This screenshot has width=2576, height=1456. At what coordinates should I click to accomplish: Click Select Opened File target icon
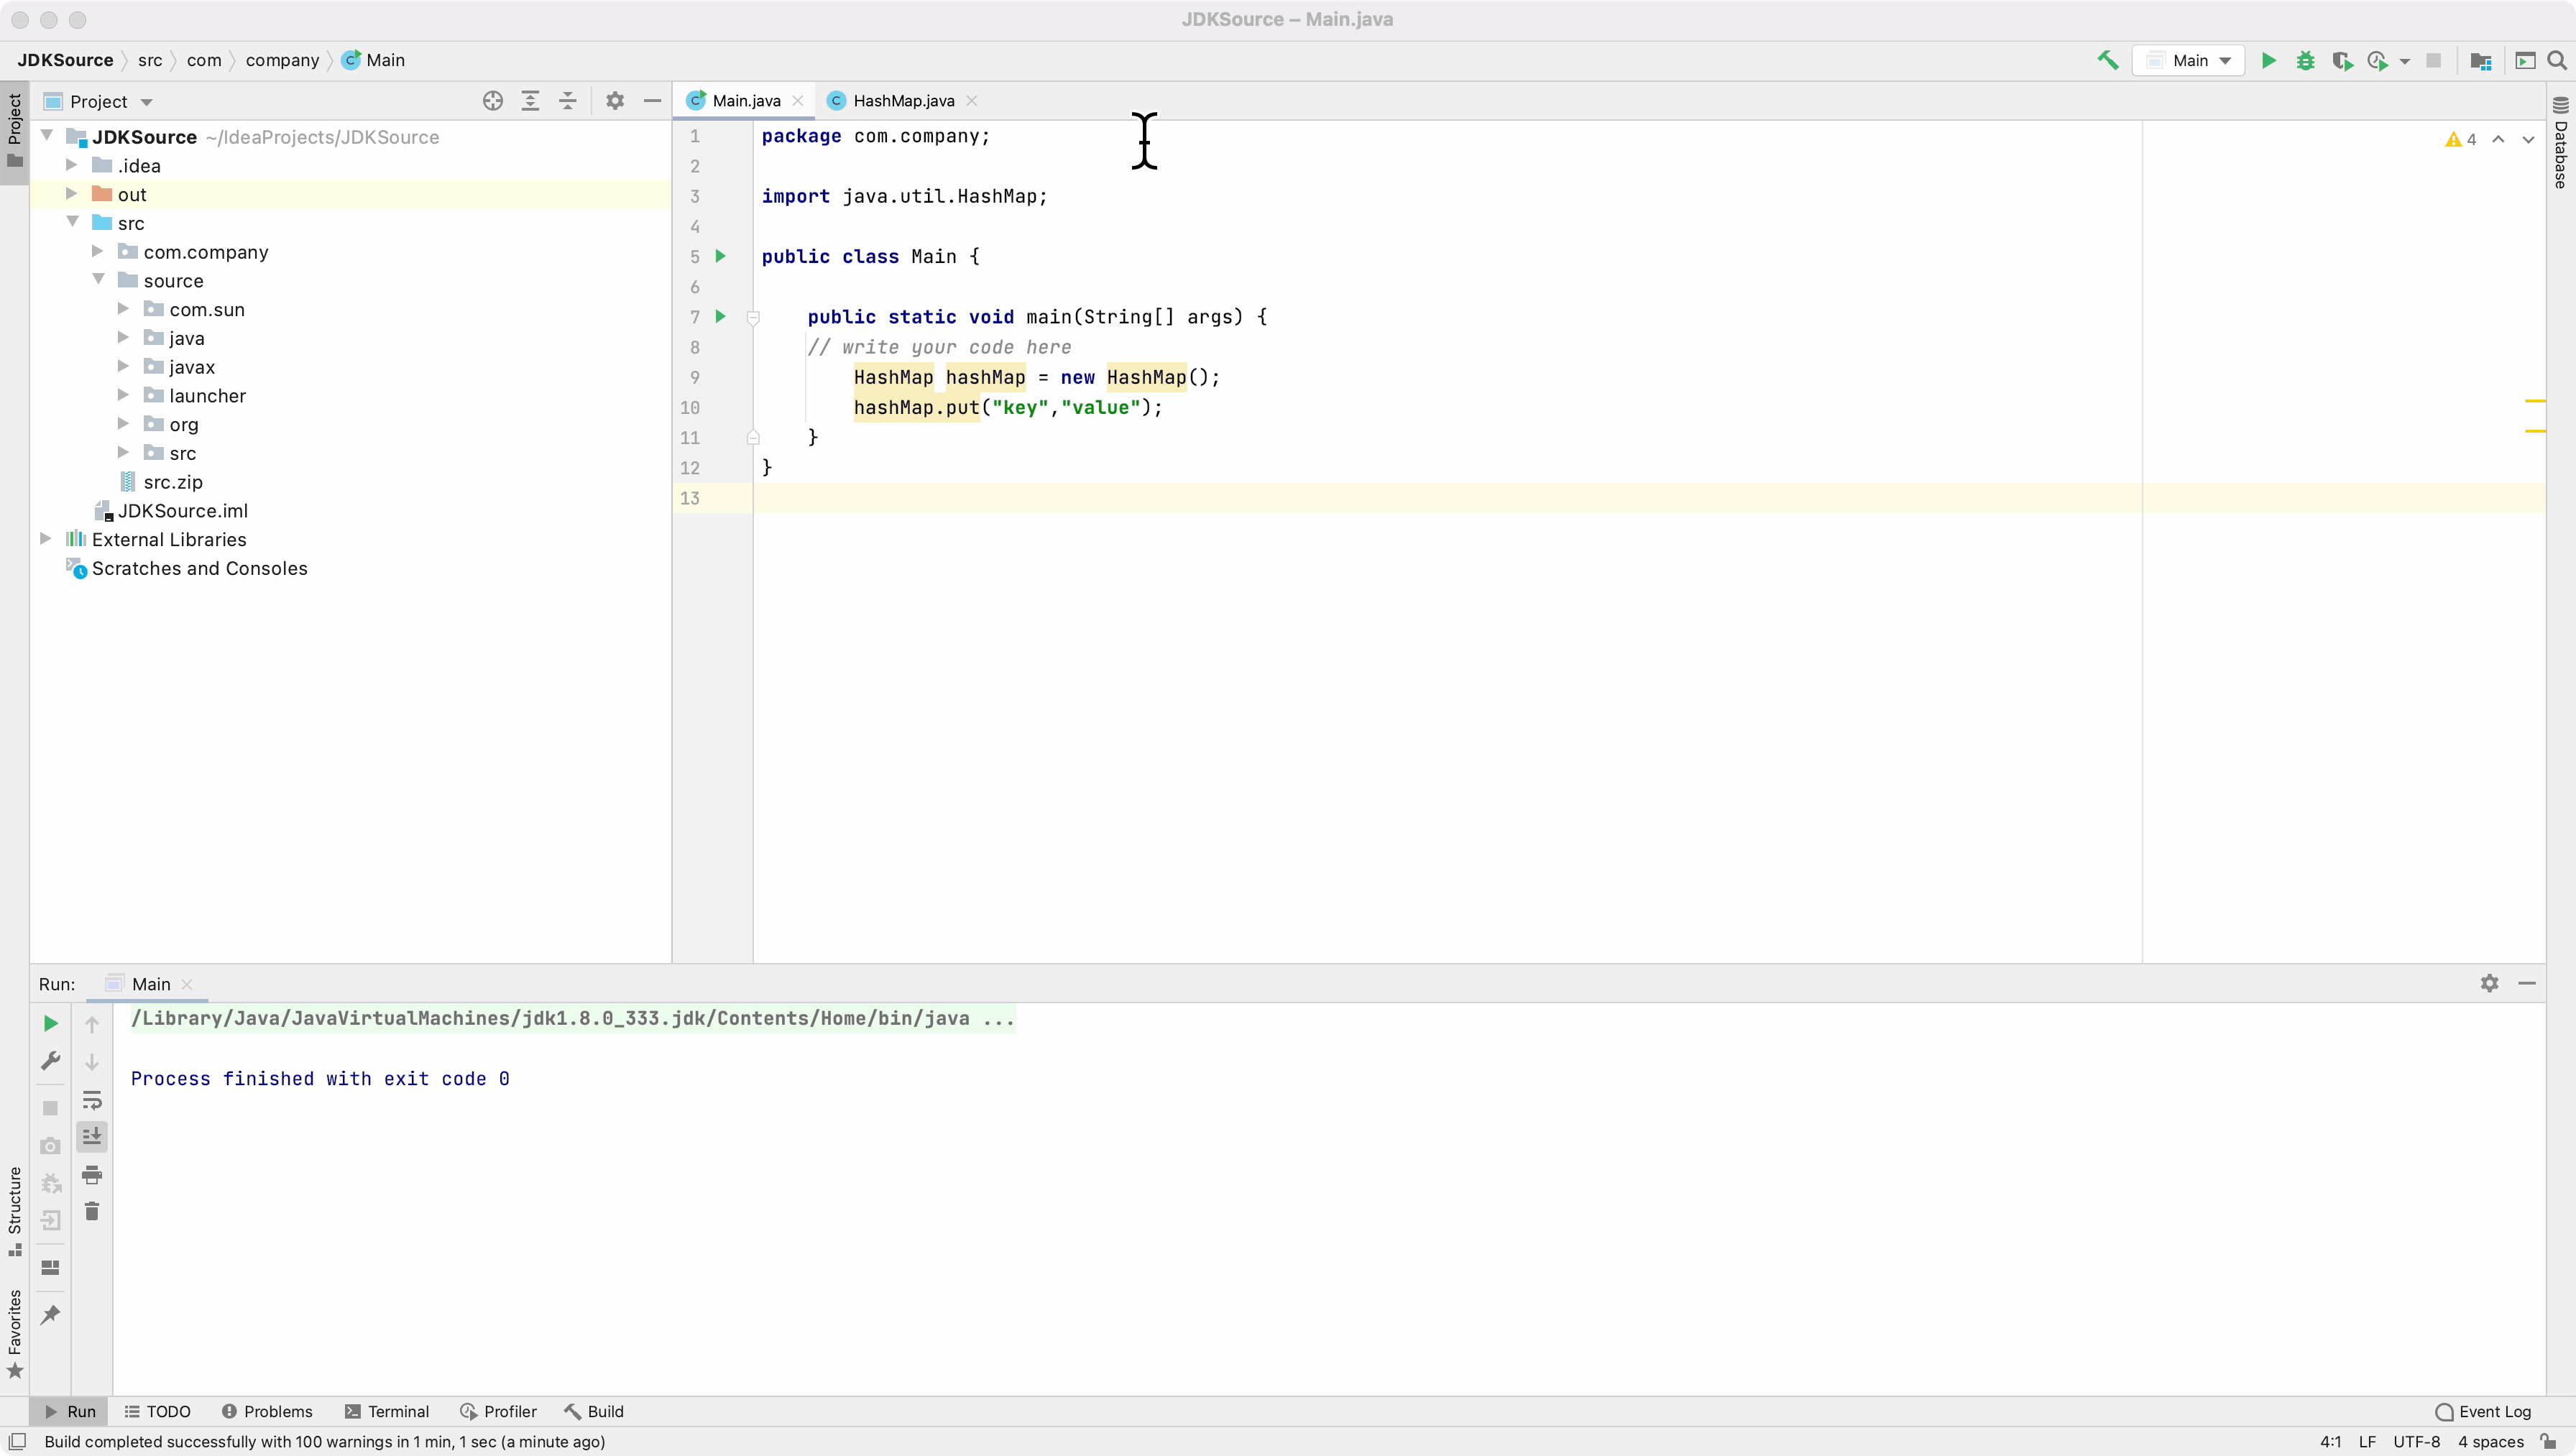click(492, 101)
